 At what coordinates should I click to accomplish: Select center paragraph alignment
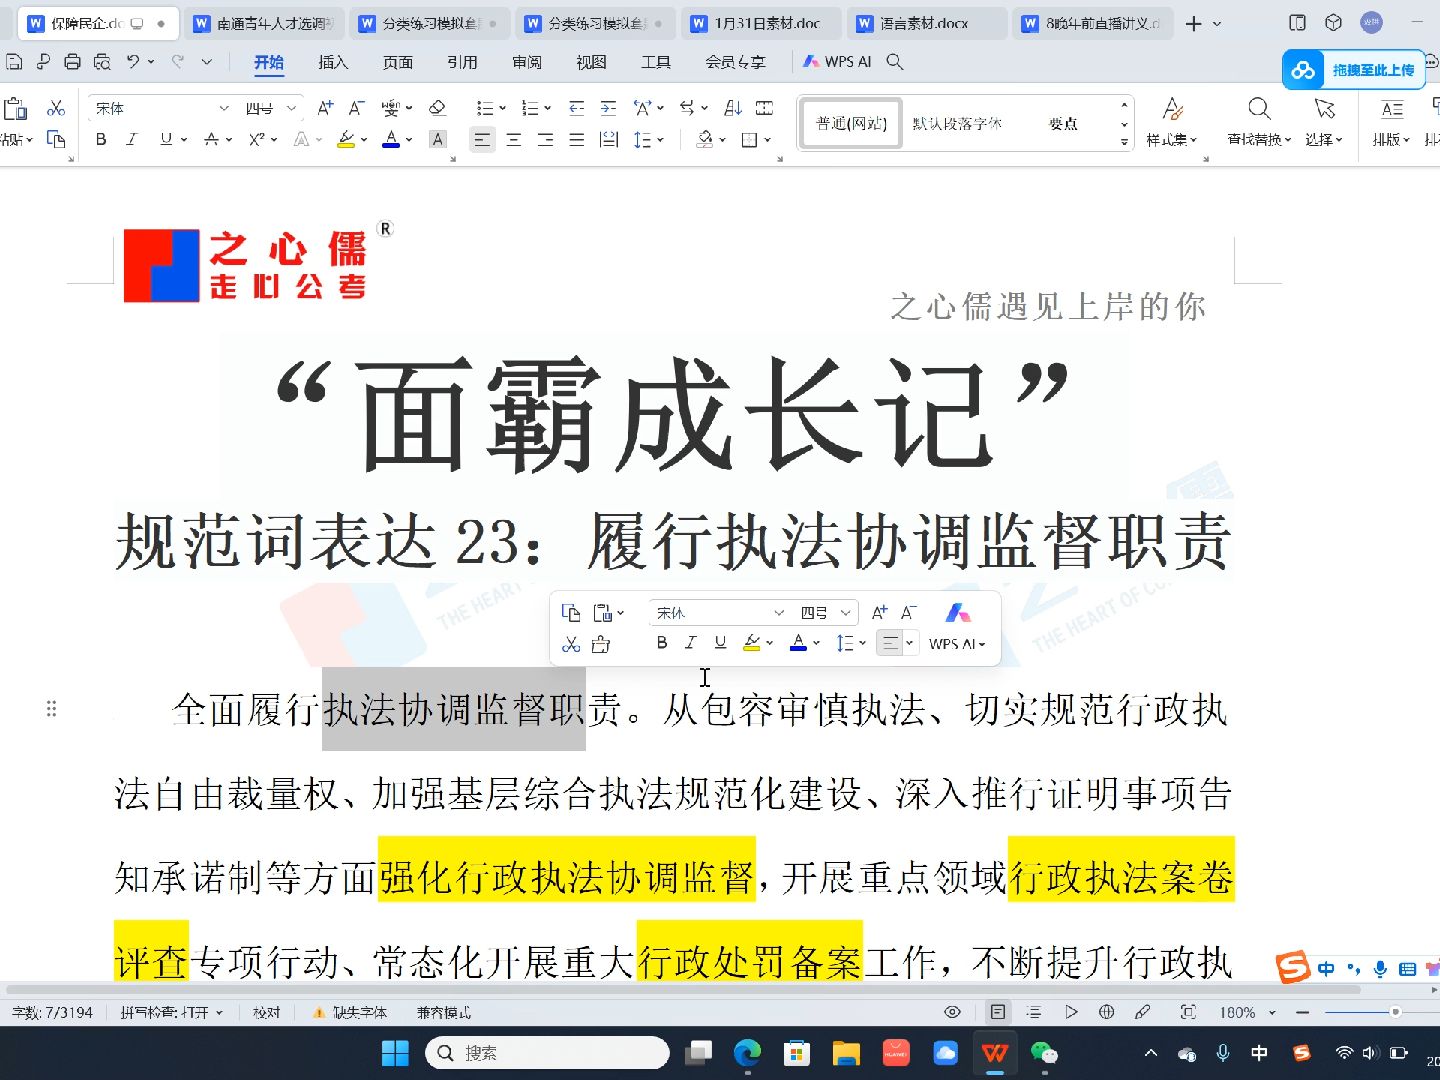point(513,139)
